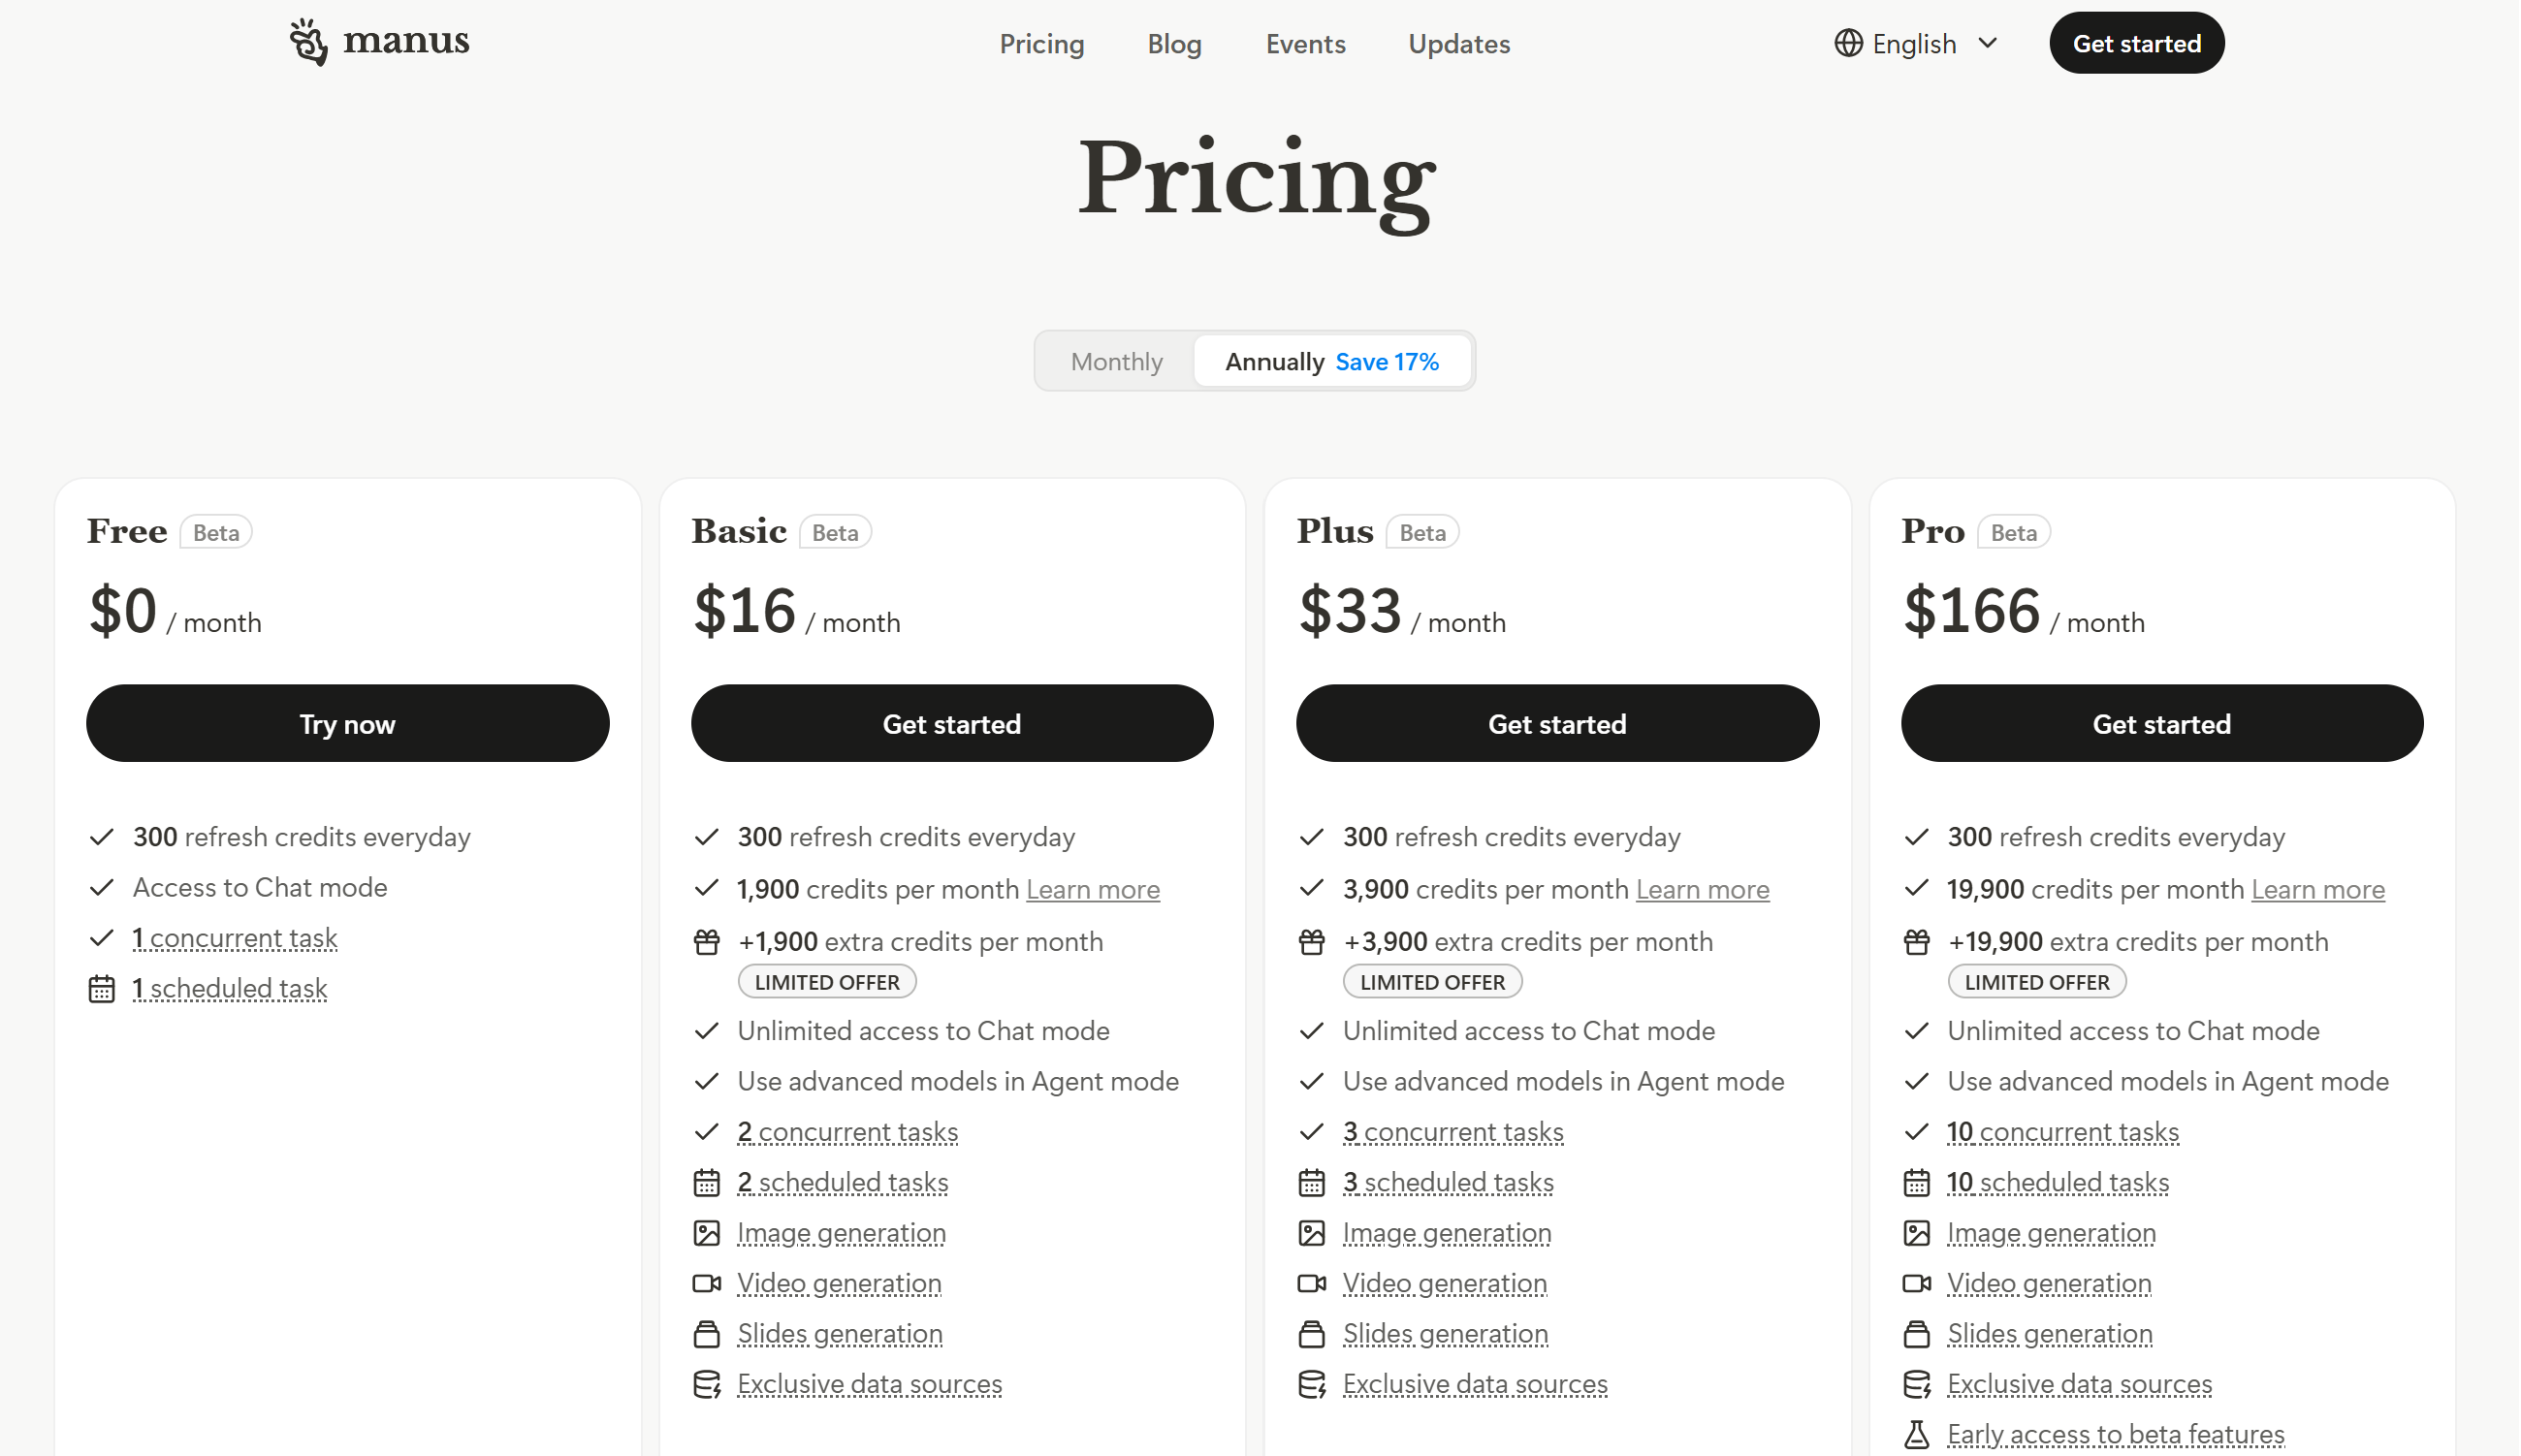
Task: Open Learn more link in the Plus plan credits
Action: pos(1702,889)
